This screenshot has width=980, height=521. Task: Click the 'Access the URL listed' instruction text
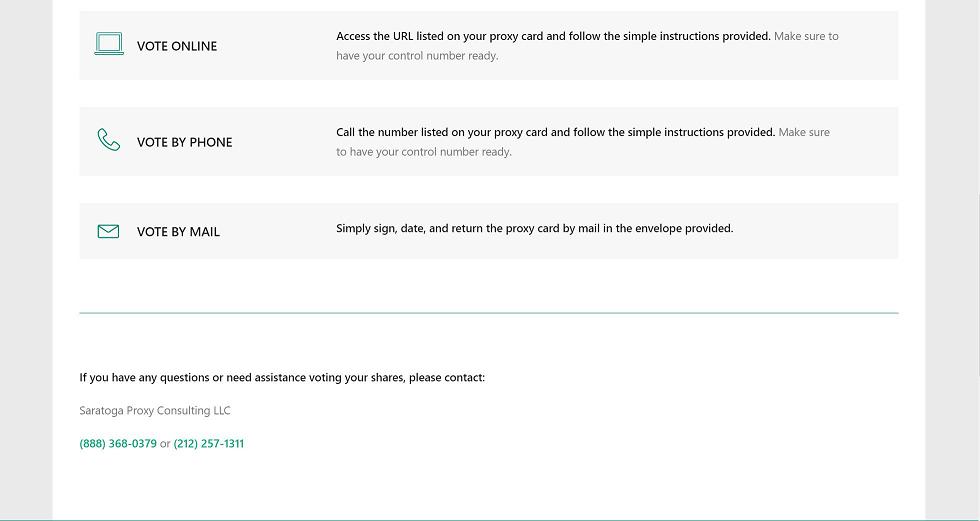point(552,36)
